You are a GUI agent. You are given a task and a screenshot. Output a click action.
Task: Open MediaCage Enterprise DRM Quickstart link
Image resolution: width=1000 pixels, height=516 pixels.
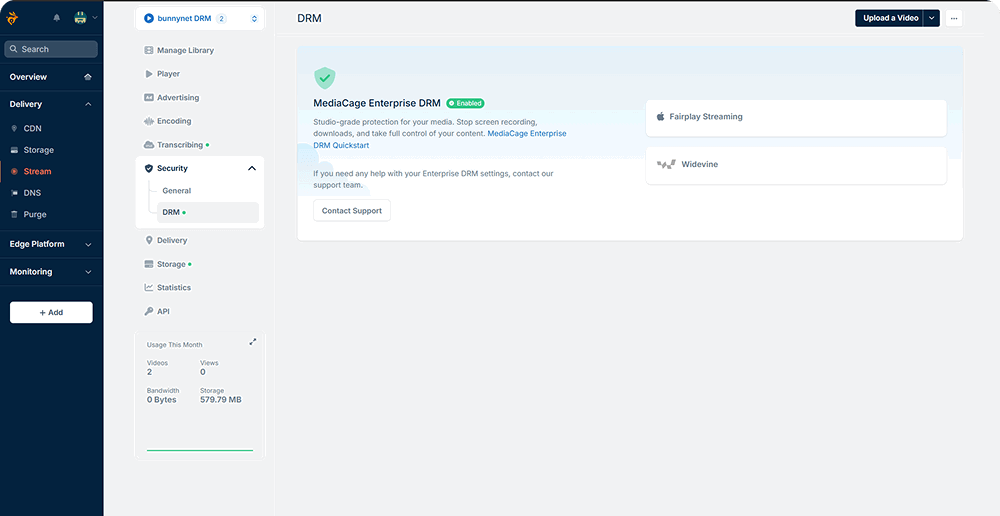point(439,139)
